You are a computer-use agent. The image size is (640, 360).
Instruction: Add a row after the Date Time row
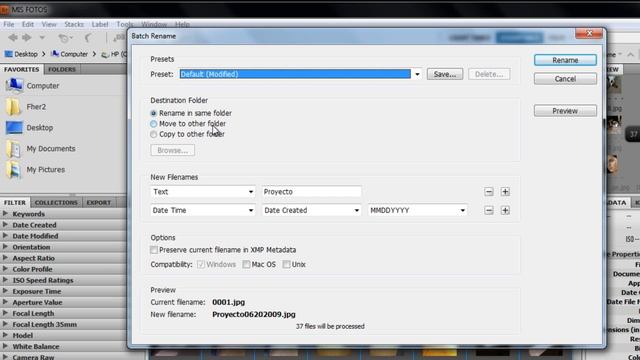click(505, 211)
